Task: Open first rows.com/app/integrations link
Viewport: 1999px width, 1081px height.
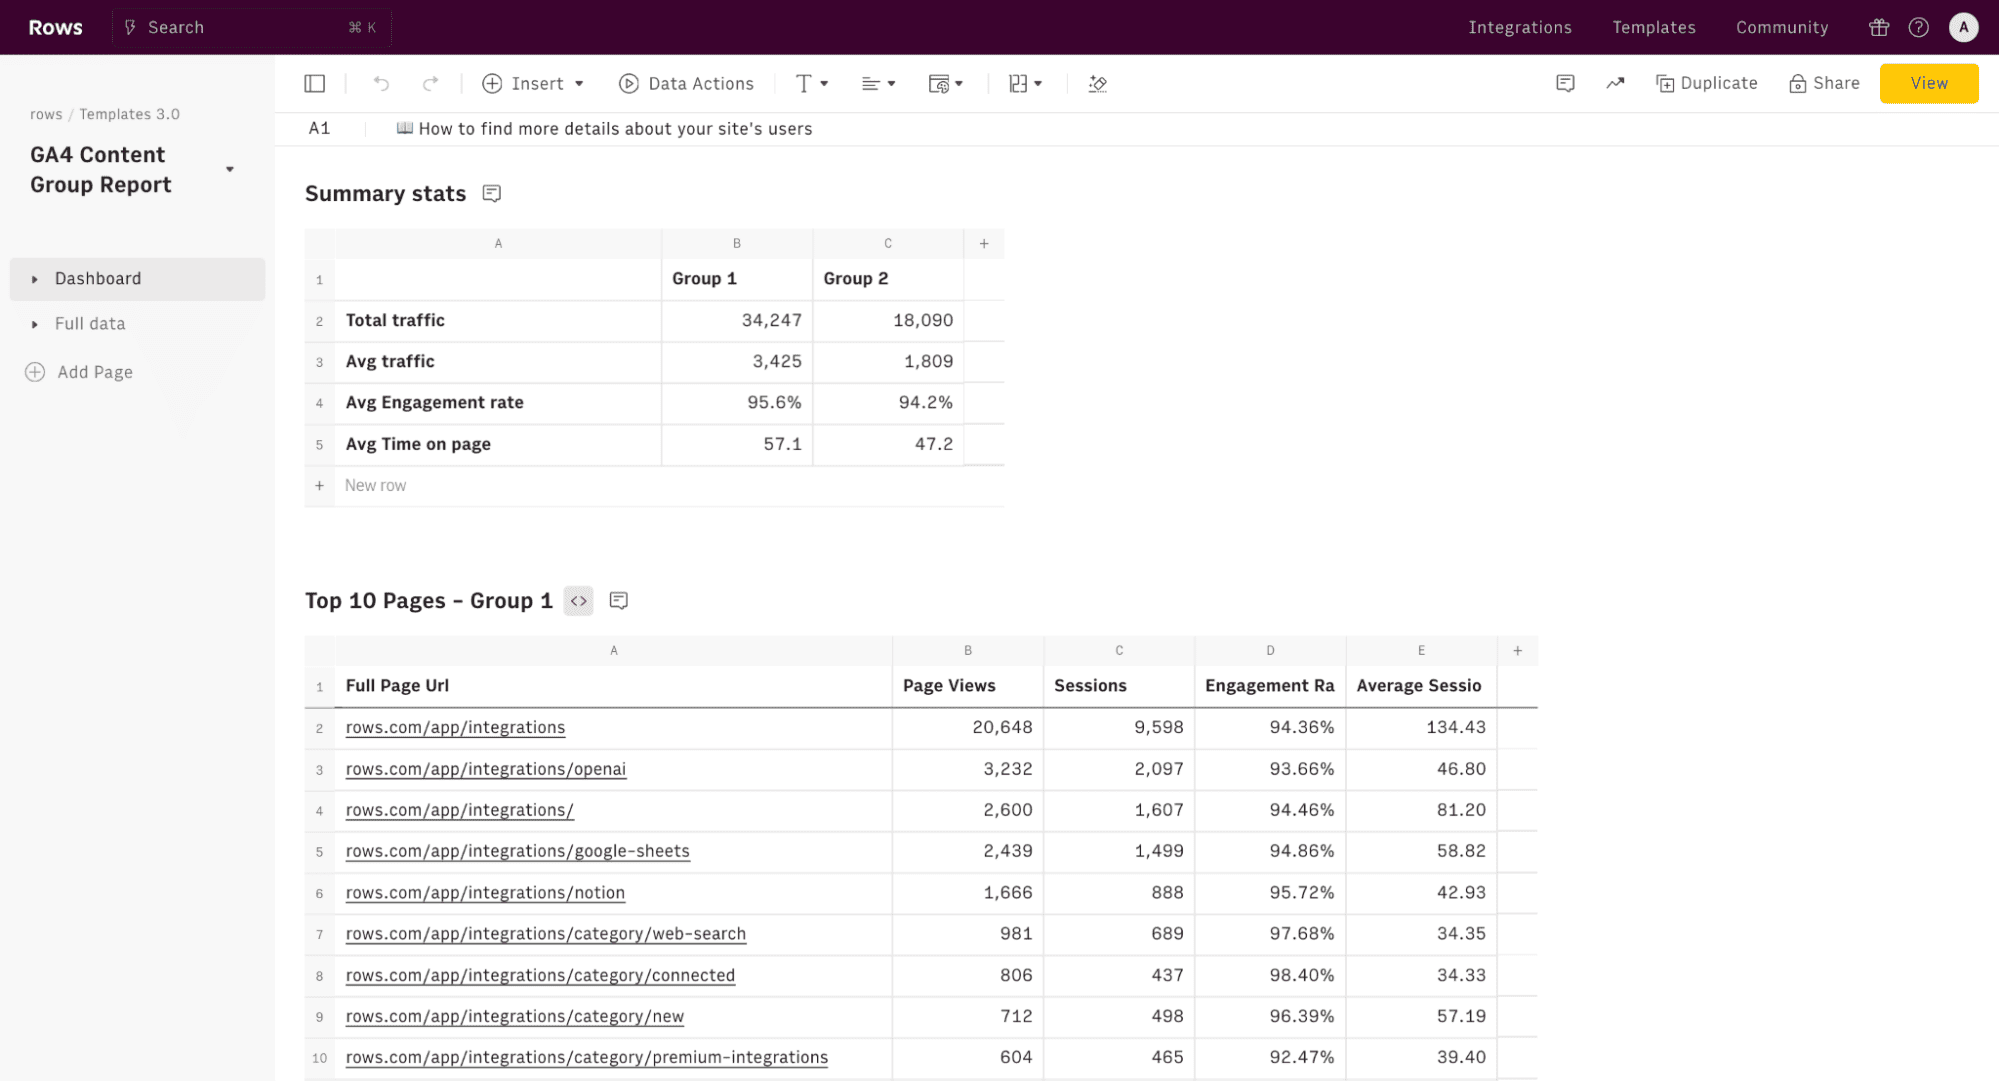Action: (455, 728)
